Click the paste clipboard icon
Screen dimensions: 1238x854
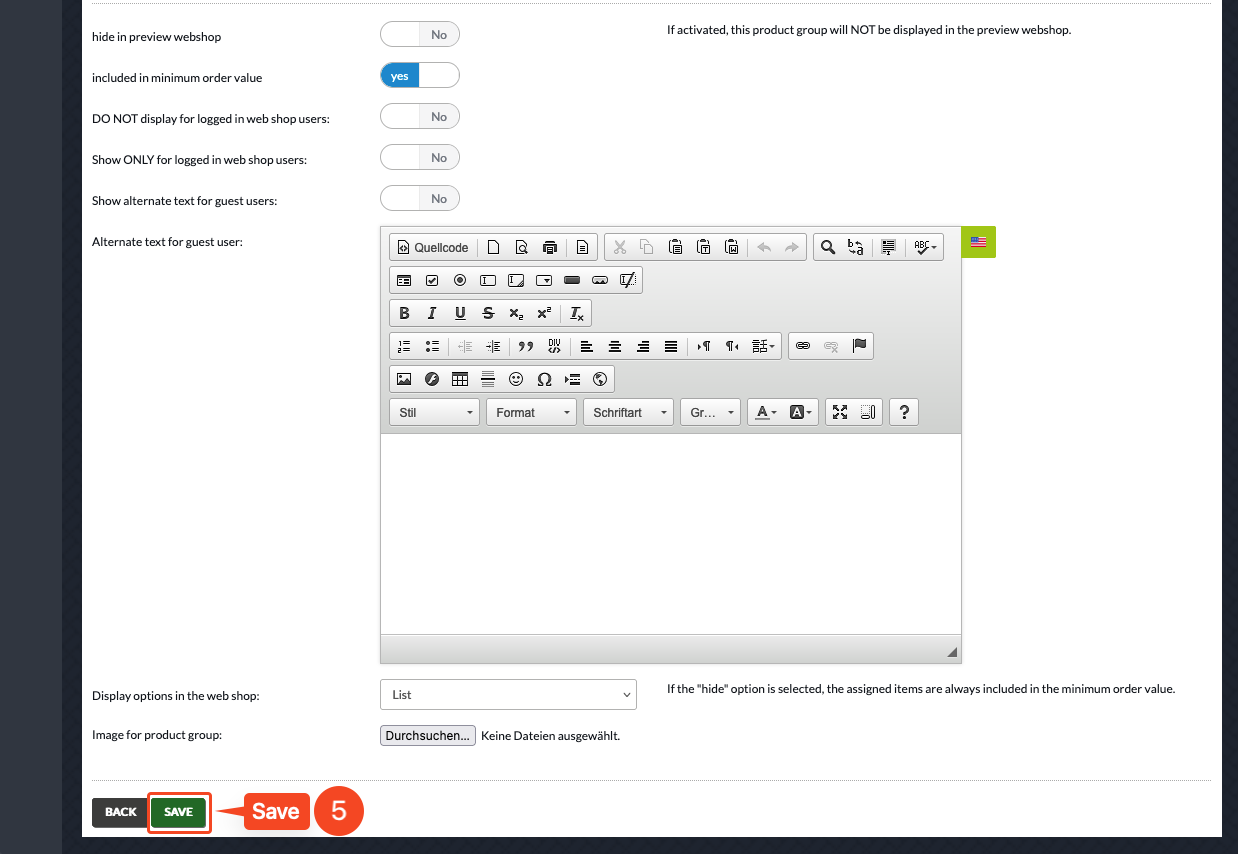click(676, 247)
